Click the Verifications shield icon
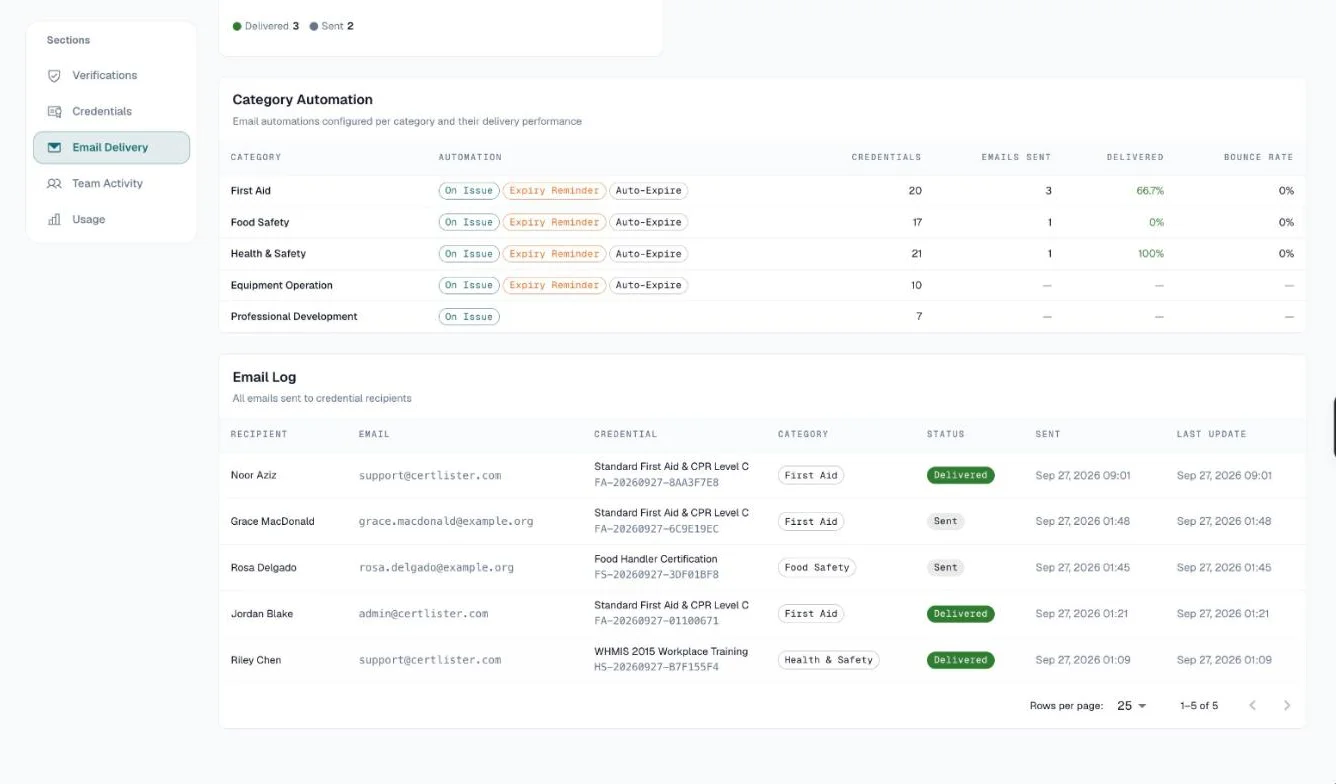The height and width of the screenshot is (784, 1336). pyautogui.click(x=55, y=76)
